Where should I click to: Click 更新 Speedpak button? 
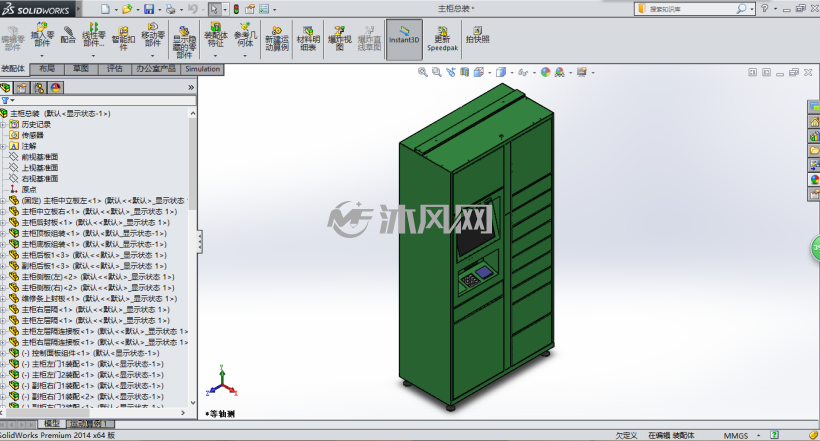click(442, 39)
